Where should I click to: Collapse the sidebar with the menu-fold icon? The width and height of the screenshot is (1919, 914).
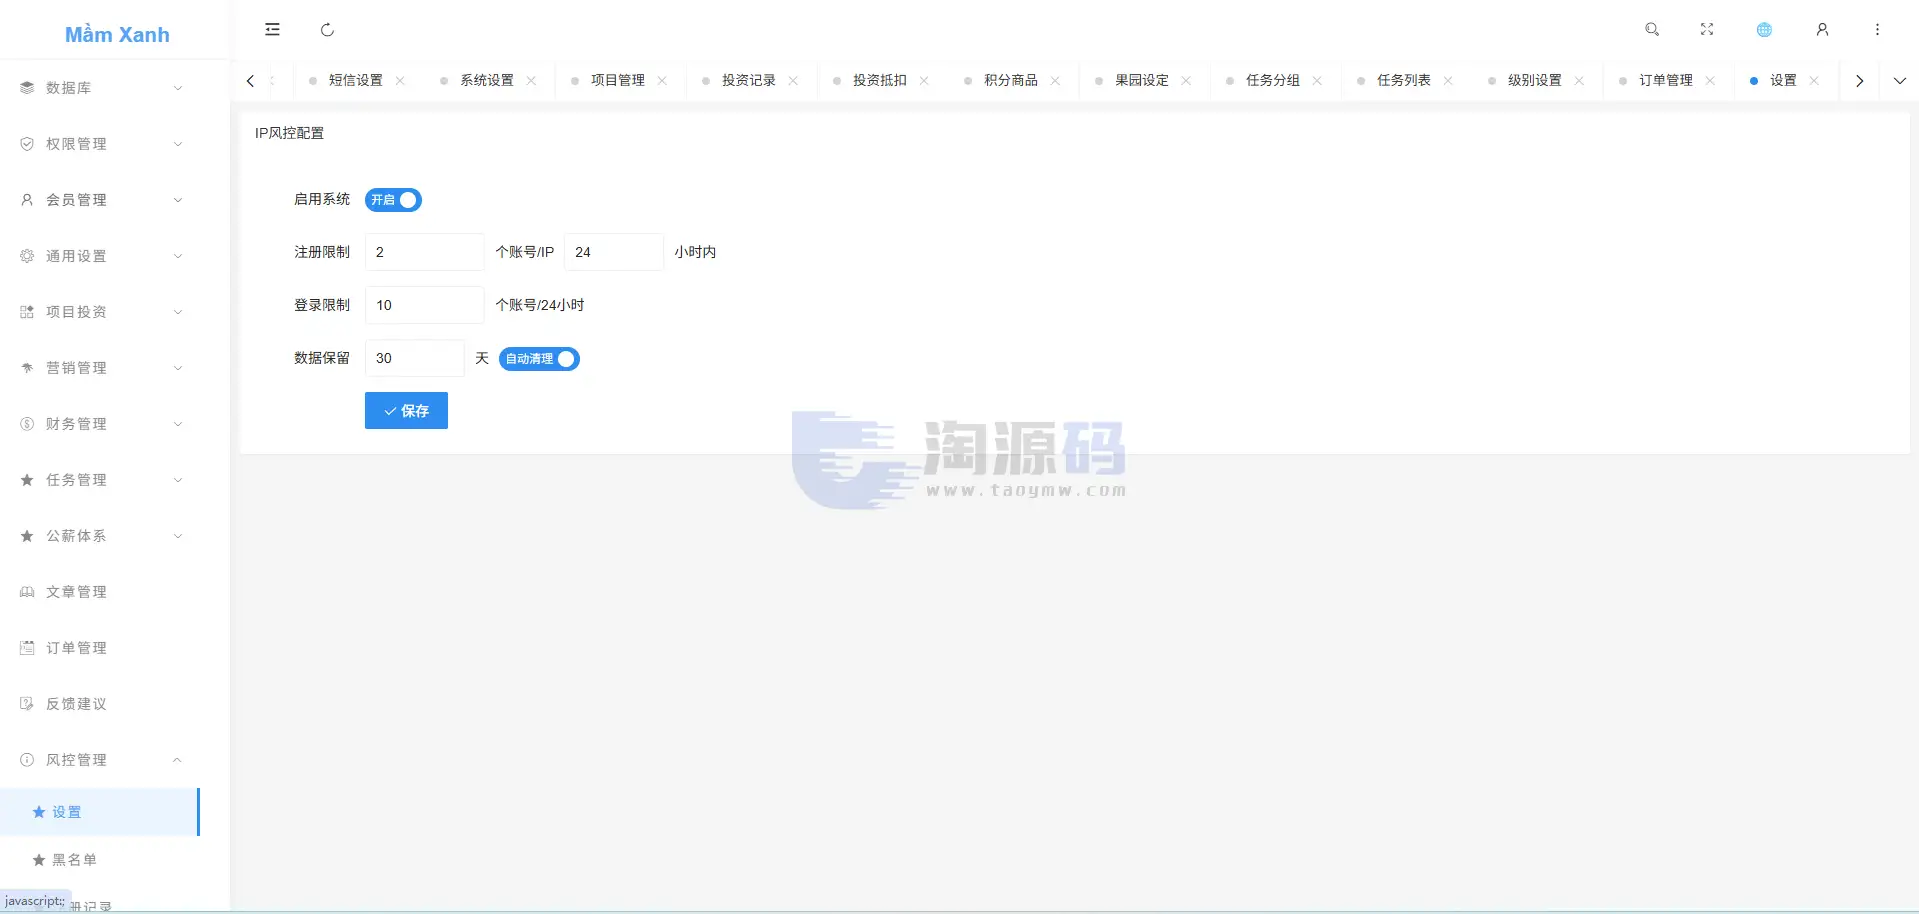(x=272, y=30)
